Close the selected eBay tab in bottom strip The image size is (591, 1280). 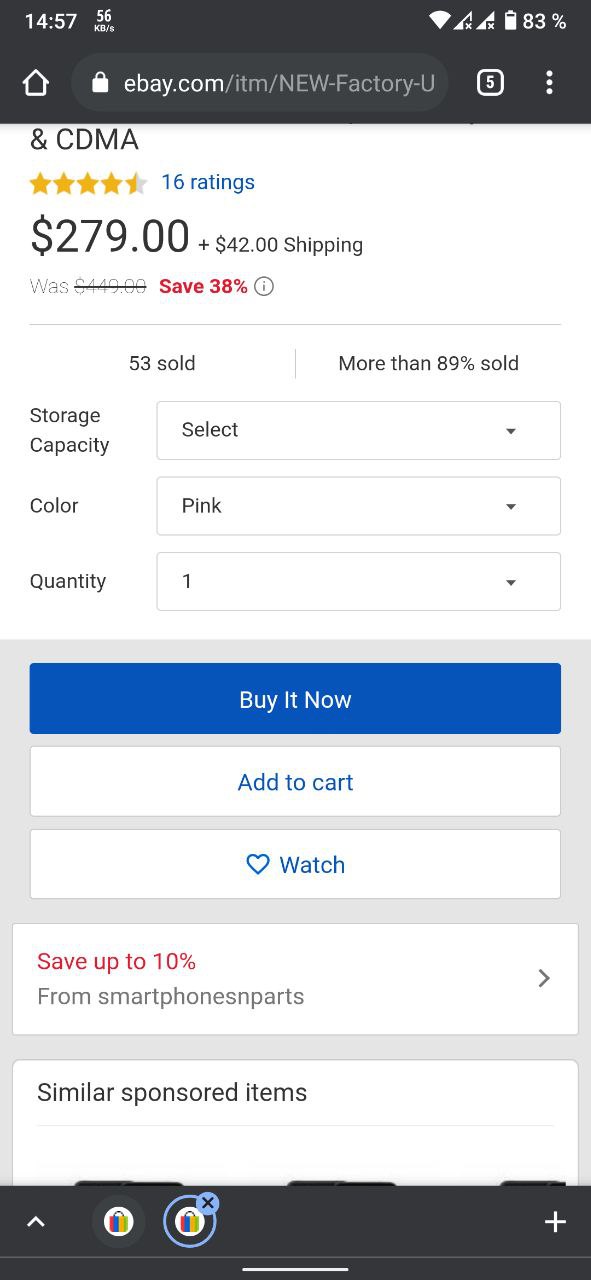coord(208,1203)
